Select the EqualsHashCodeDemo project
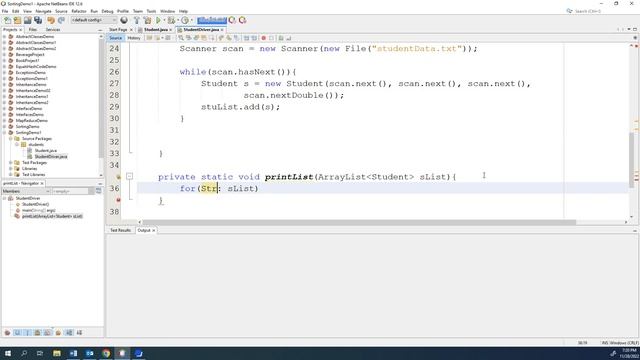The height and width of the screenshot is (360, 640). coord(36,67)
